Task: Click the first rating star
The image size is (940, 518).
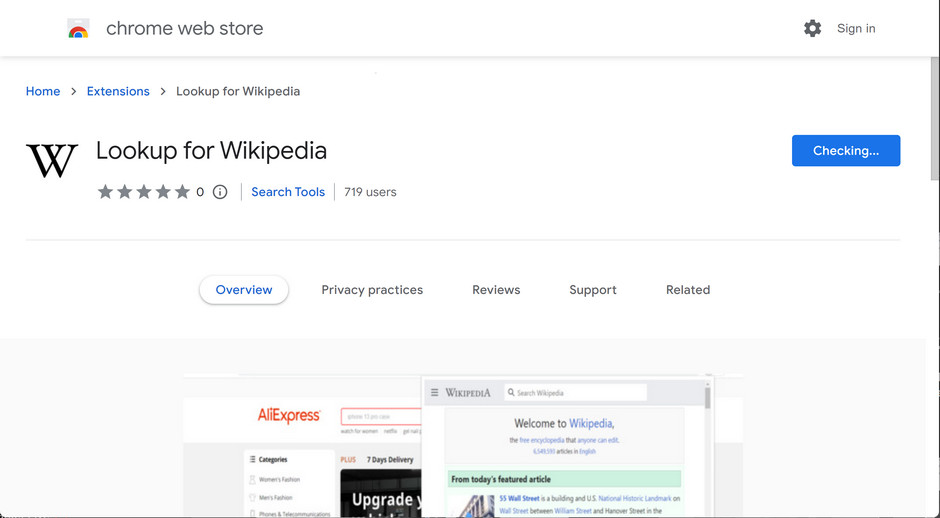Action: [105, 192]
